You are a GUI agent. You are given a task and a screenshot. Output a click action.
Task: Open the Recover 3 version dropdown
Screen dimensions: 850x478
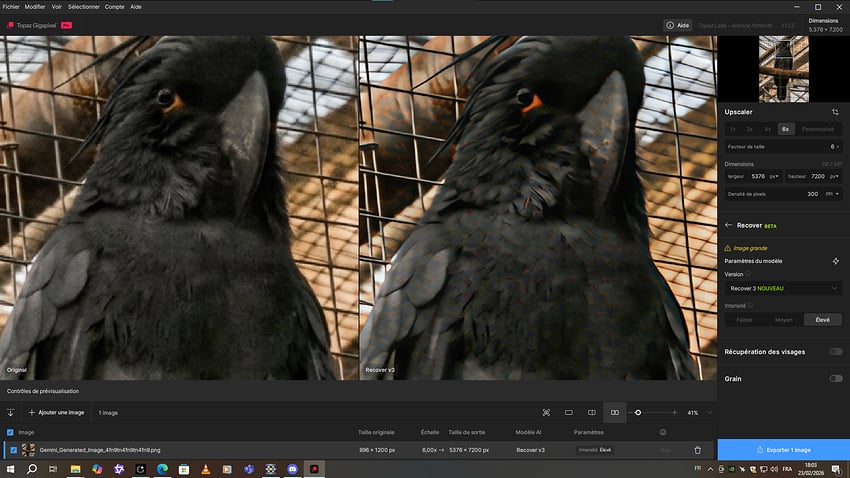coord(782,288)
